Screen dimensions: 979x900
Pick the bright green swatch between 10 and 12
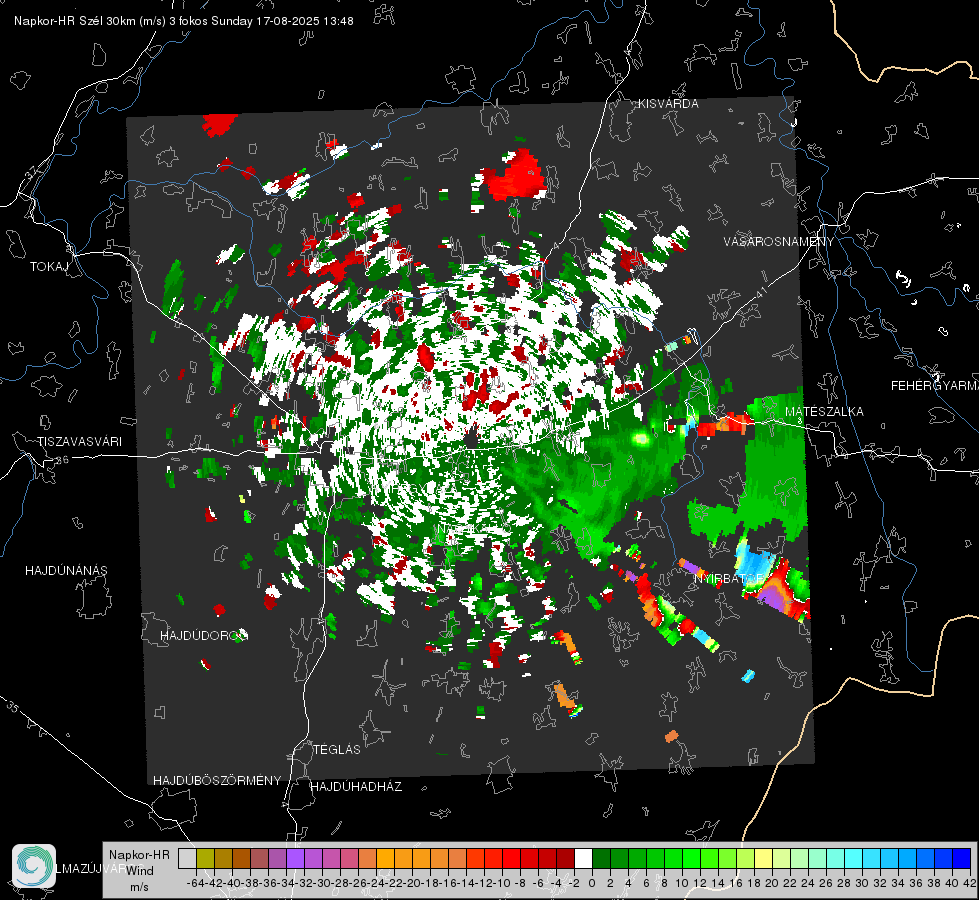[x=691, y=858]
